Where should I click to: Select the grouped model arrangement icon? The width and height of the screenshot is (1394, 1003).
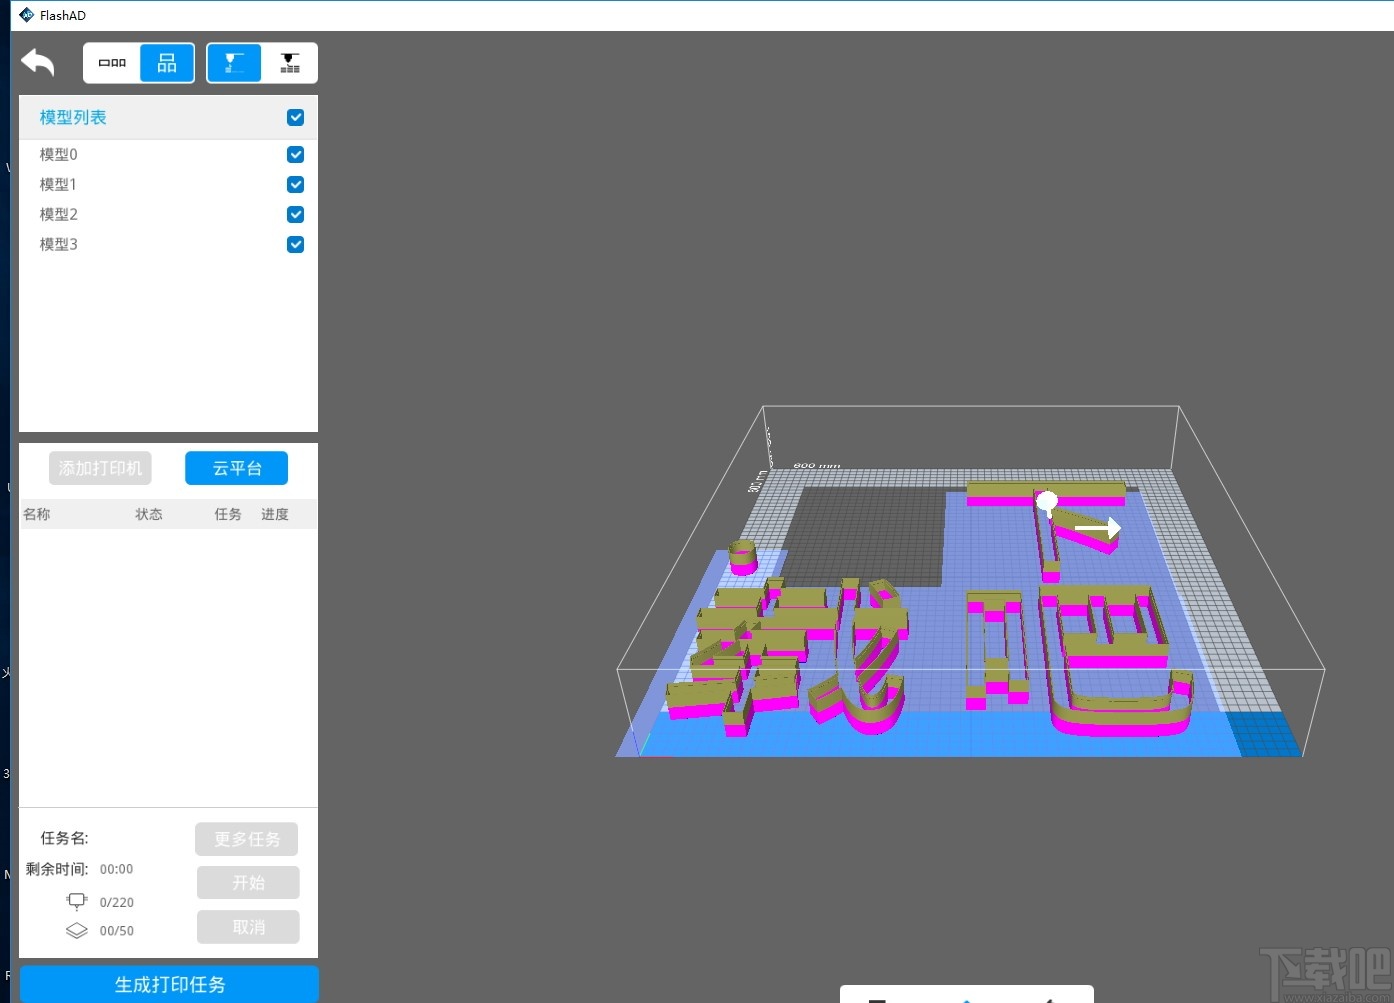[x=166, y=62]
